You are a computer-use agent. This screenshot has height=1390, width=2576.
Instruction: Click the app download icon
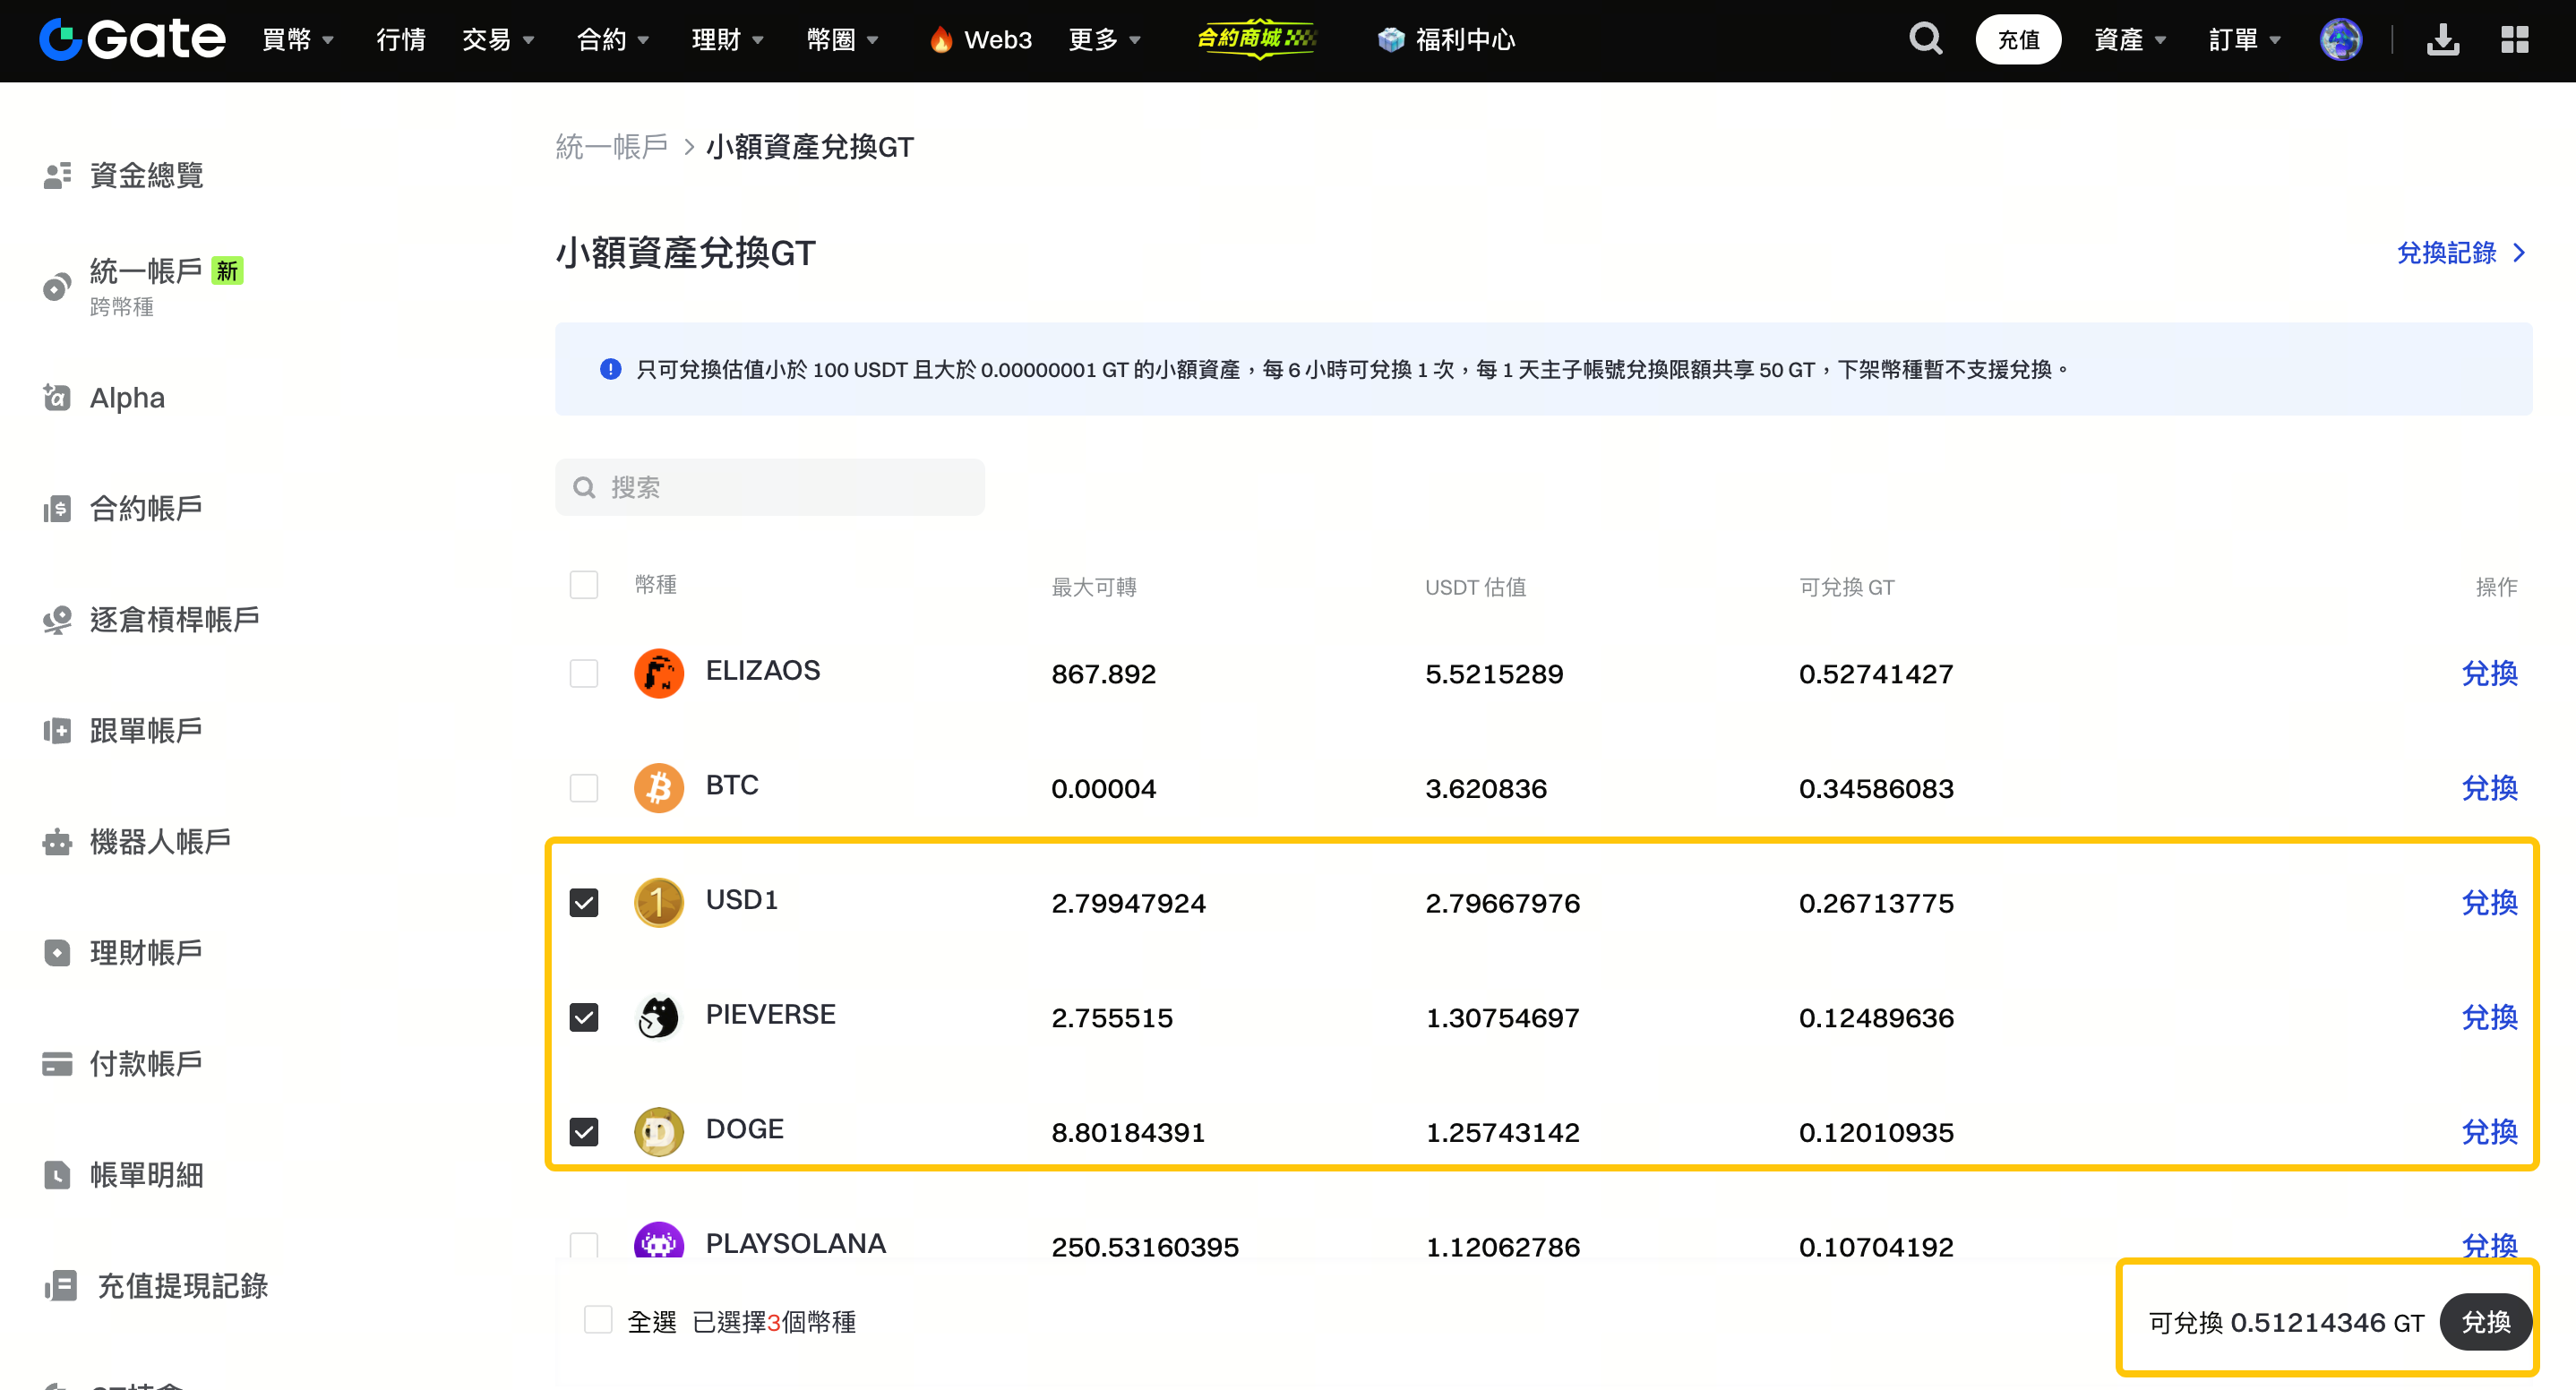(2442, 40)
